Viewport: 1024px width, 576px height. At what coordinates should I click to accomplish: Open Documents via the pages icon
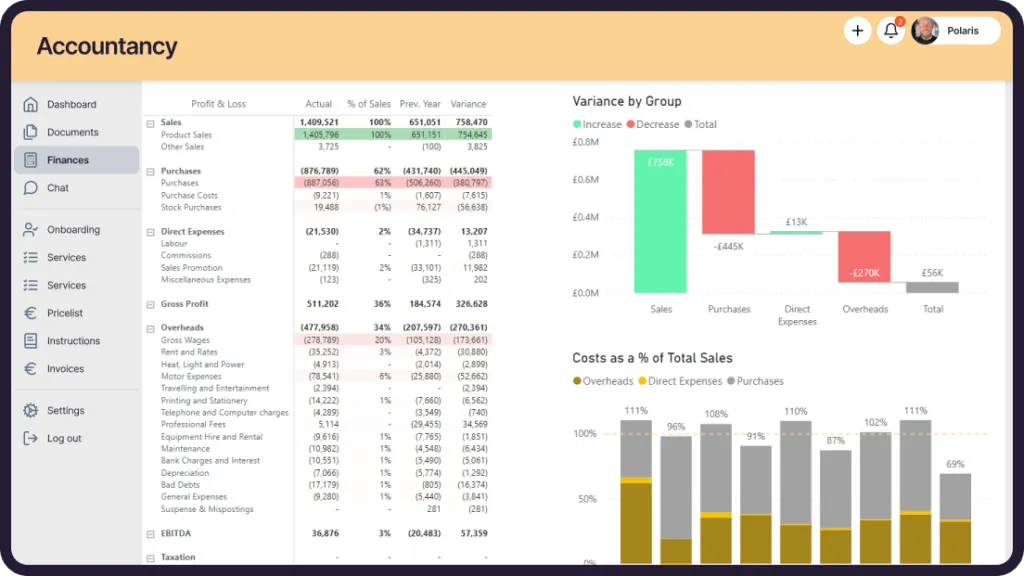click(34, 132)
